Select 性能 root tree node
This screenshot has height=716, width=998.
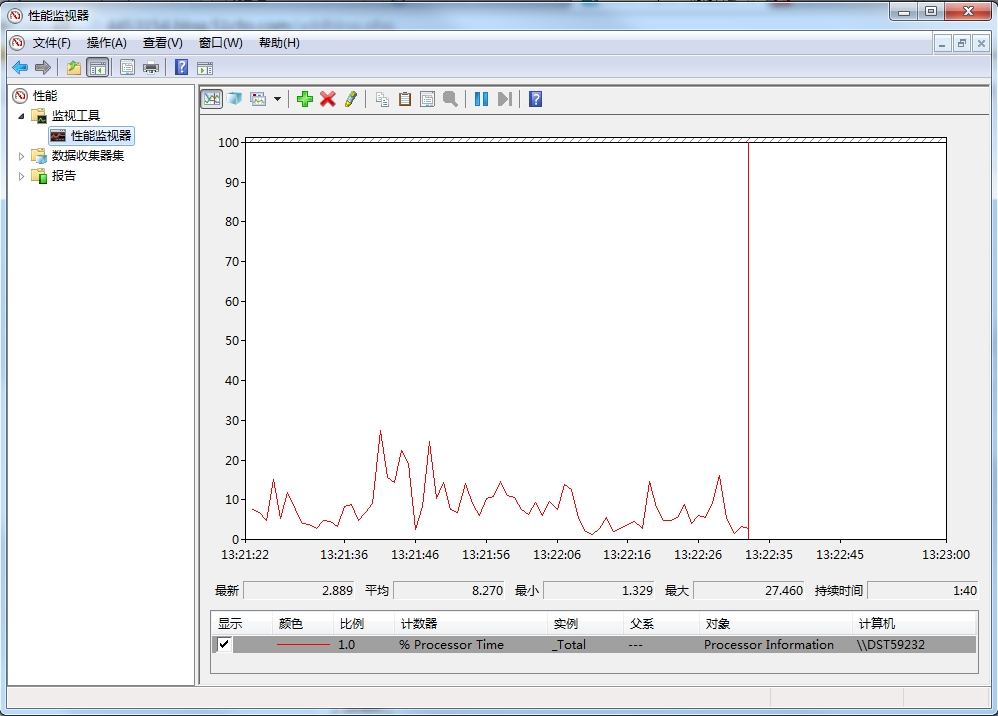click(x=45, y=95)
